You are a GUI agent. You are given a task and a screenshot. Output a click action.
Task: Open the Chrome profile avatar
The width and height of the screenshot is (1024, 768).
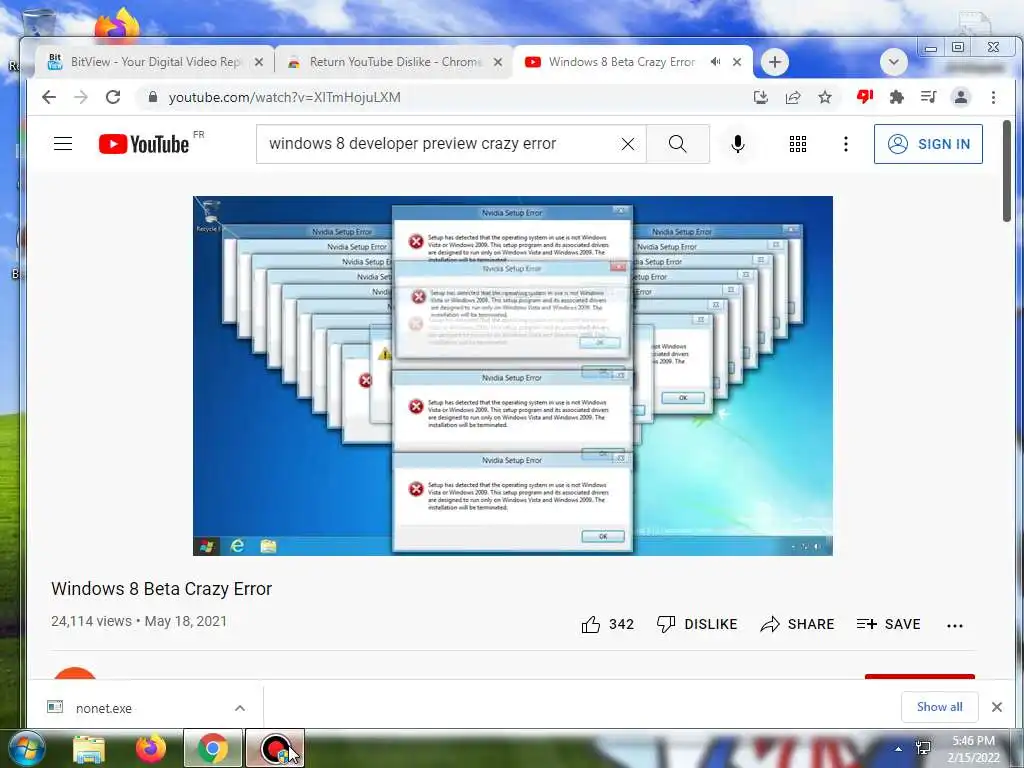(x=961, y=97)
